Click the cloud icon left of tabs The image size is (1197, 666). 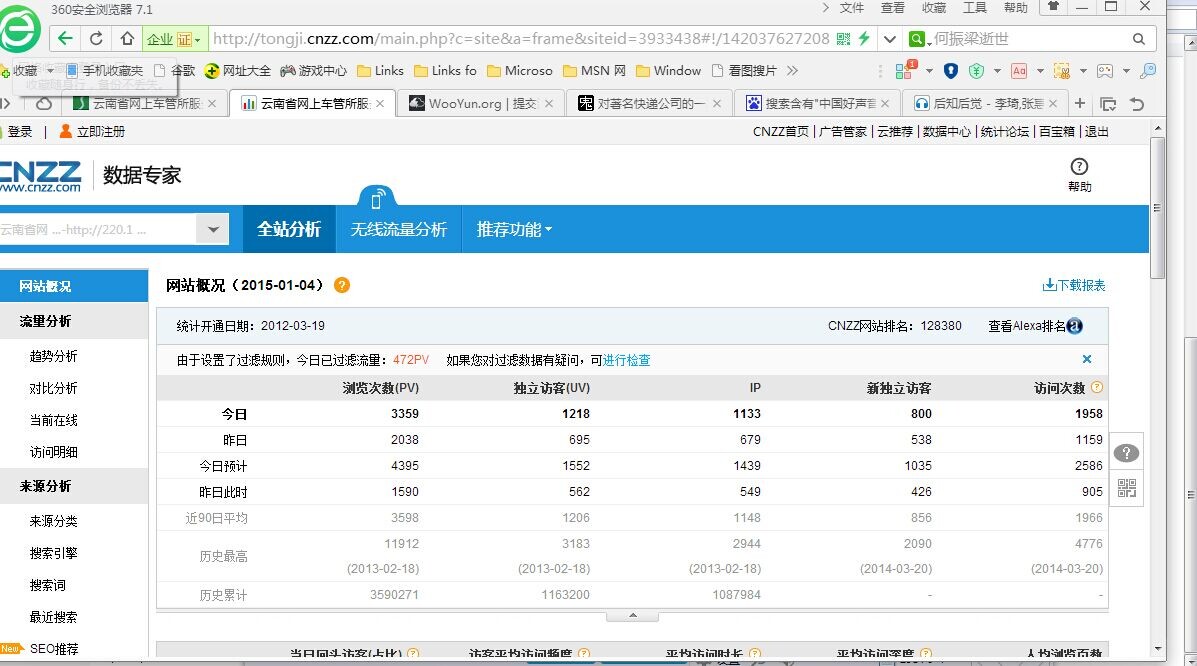[x=44, y=103]
